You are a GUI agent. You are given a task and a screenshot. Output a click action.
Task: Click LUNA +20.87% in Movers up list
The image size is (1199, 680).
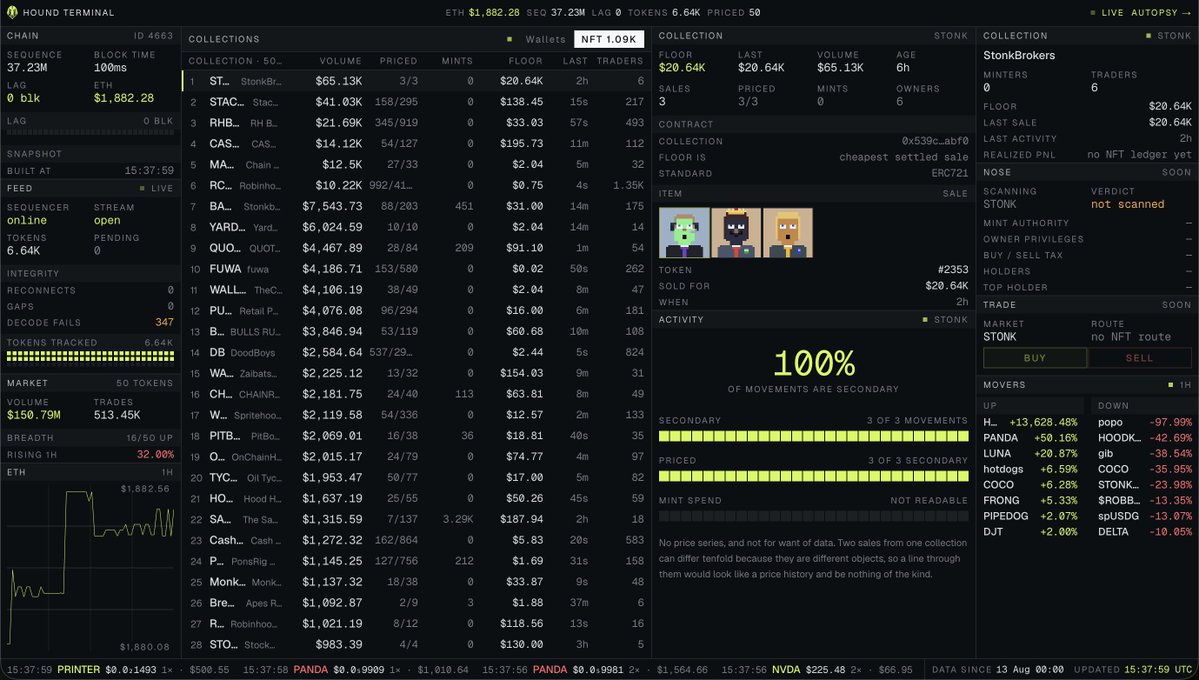1030,454
